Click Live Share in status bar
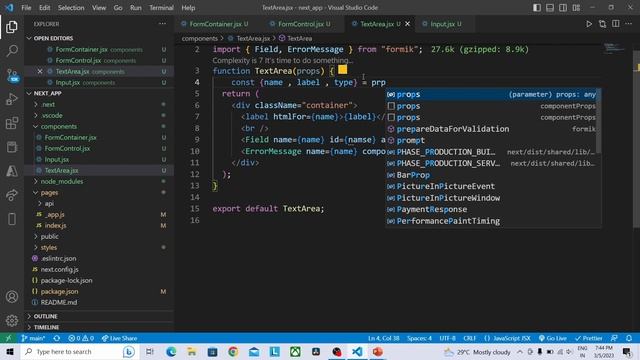Screen dimensions: 640x360 (120, 338)
